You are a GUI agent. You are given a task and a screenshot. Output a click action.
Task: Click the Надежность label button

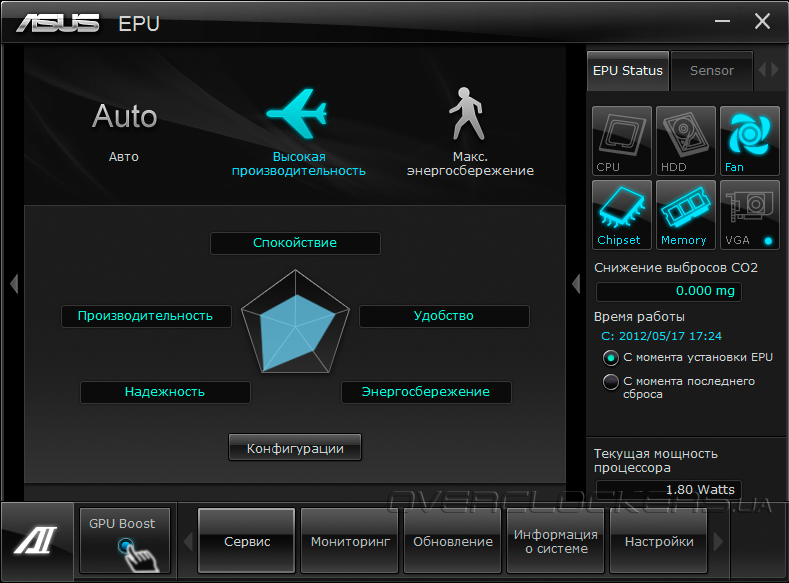tap(165, 392)
